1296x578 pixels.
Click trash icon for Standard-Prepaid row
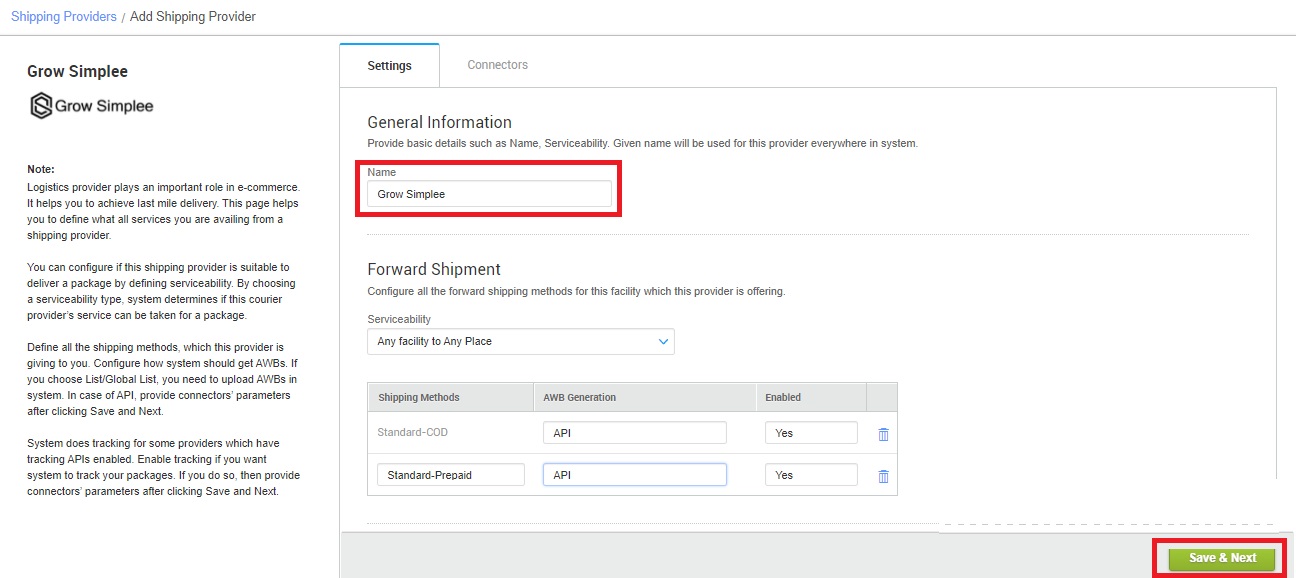[x=883, y=476]
